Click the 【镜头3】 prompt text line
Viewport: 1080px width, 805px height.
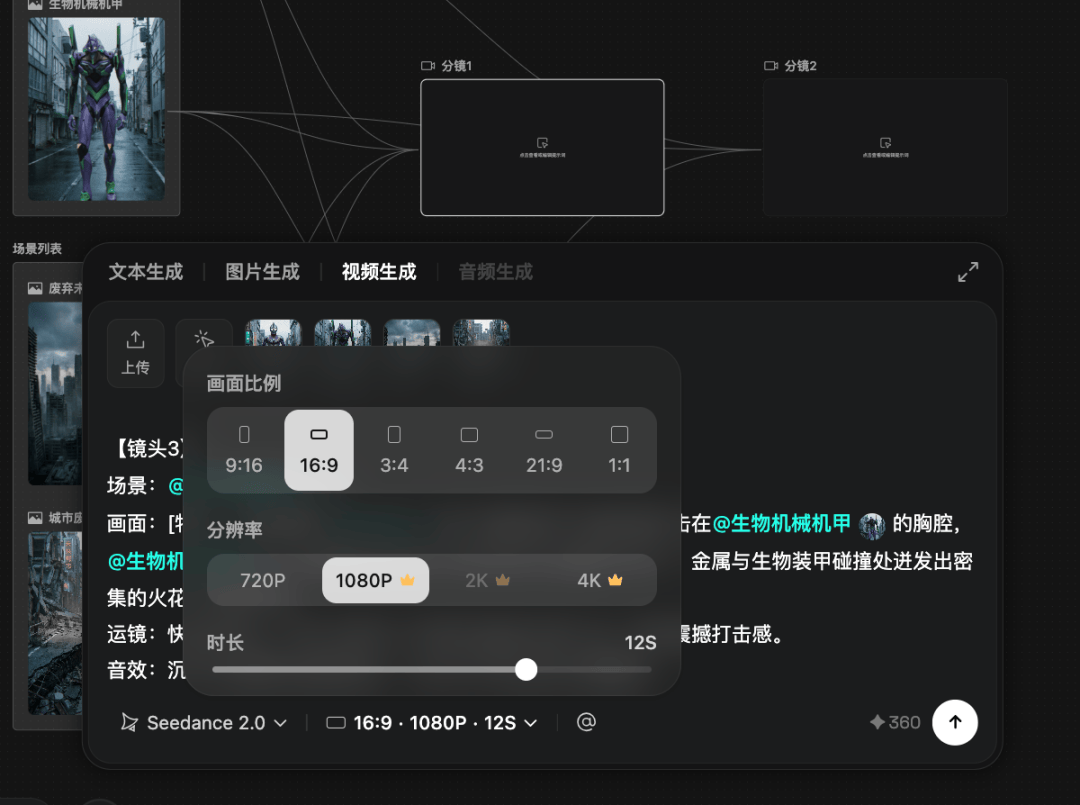click(146, 449)
